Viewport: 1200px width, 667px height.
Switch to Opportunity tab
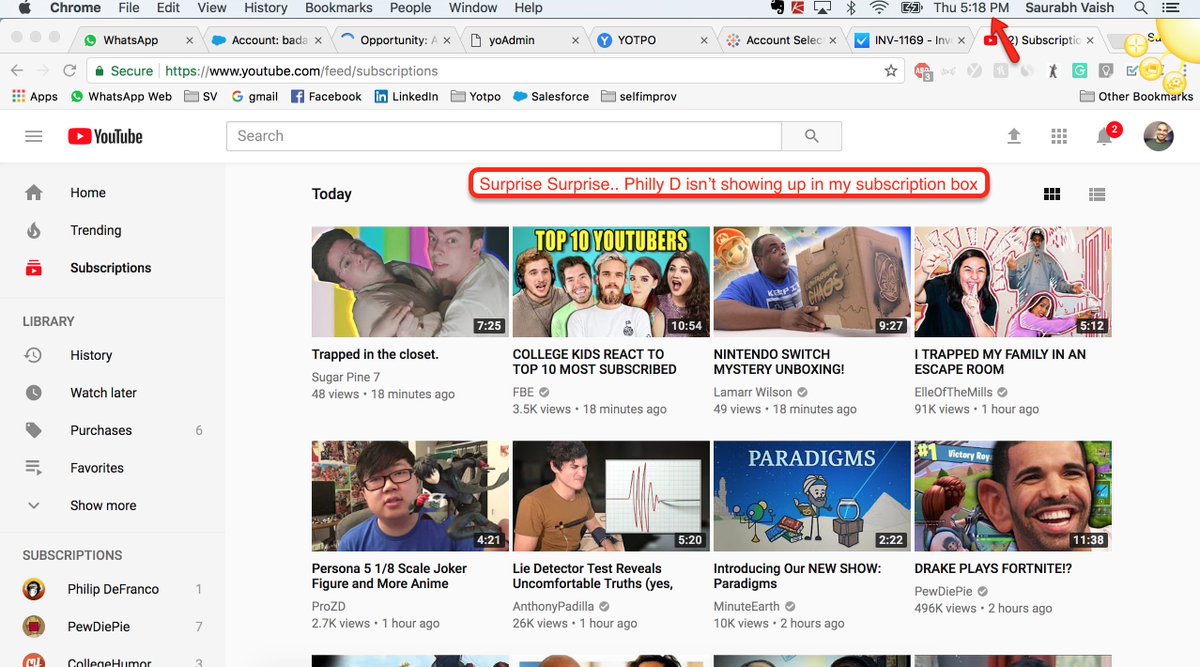393,40
